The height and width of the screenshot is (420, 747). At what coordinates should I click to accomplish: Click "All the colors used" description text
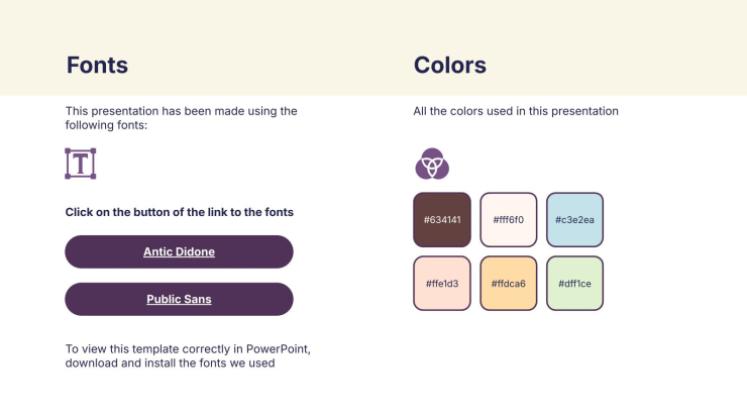pos(516,111)
